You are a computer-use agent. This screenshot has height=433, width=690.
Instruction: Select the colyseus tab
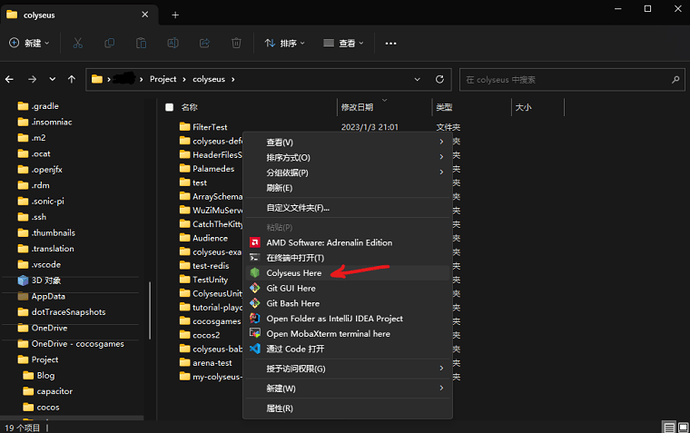tap(79, 15)
